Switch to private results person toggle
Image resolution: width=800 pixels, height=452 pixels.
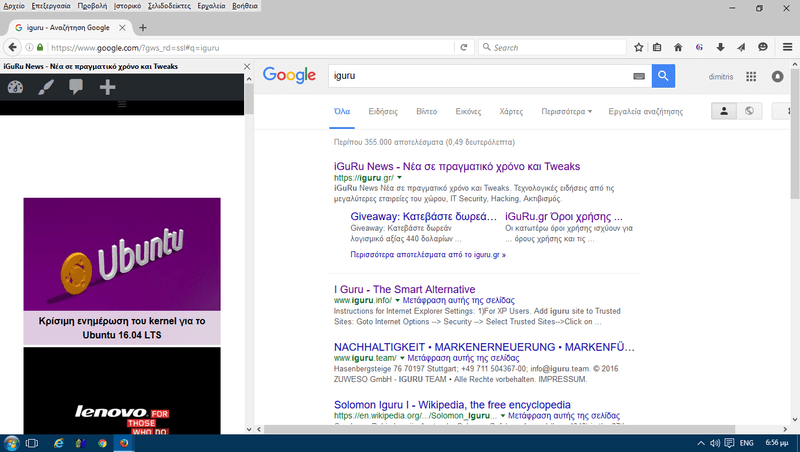tap(722, 110)
